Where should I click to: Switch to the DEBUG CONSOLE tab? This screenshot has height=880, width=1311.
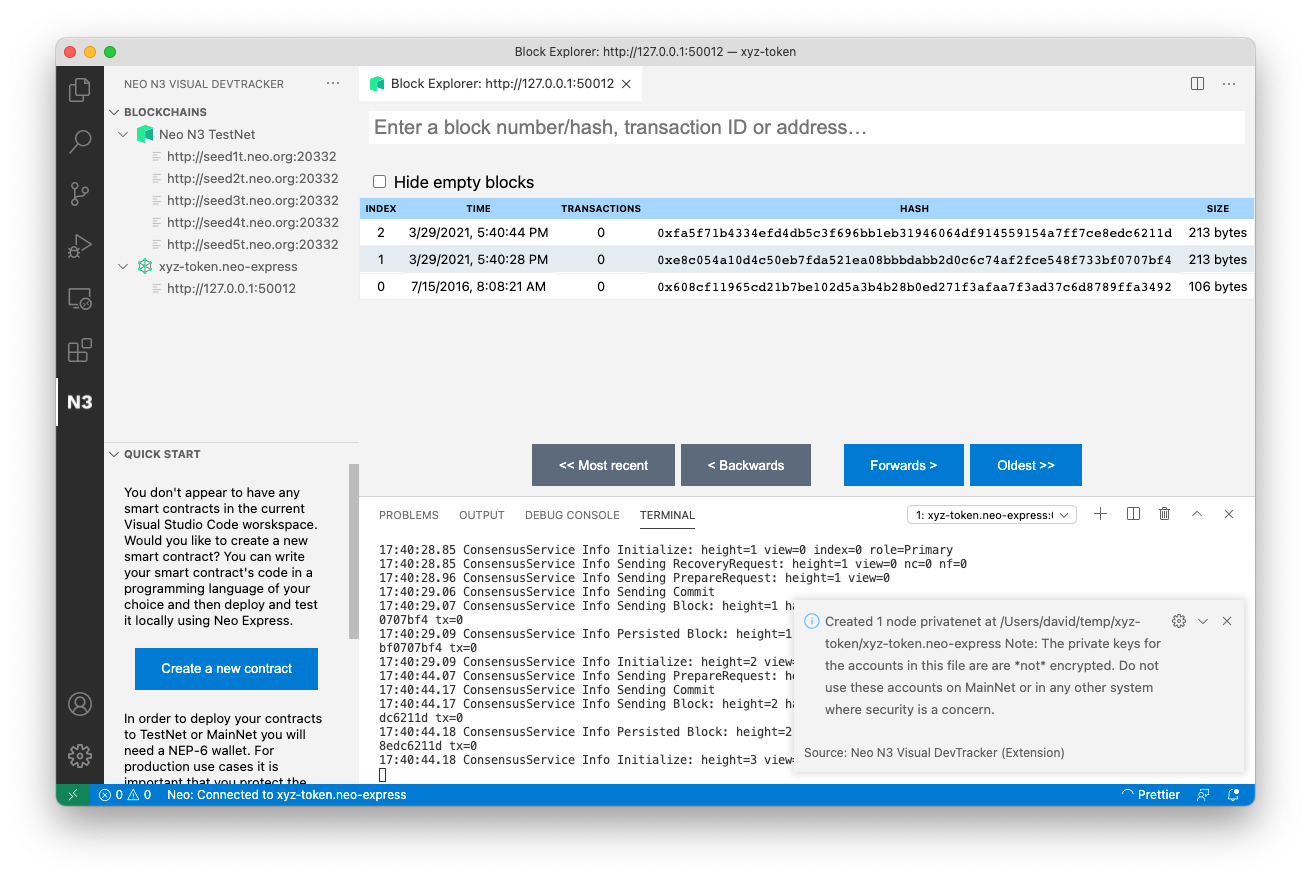[572, 515]
